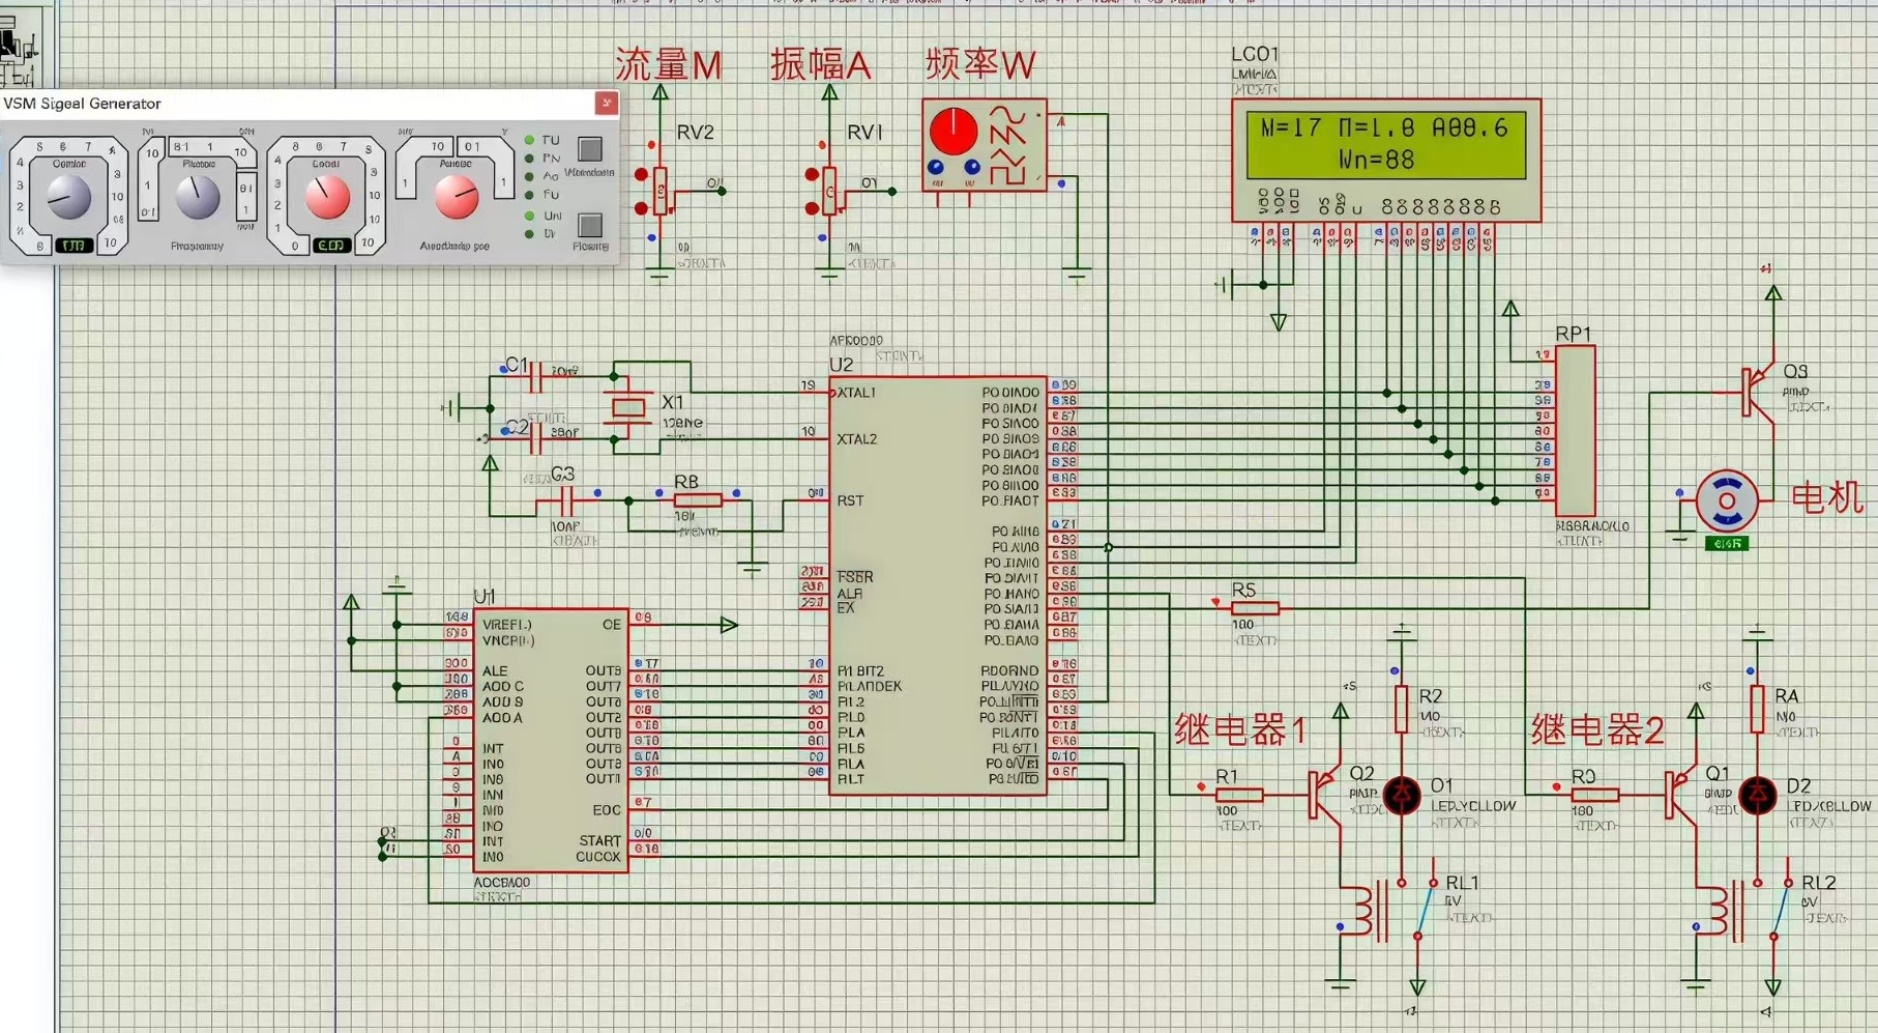Adjust the red amplitude Level knob
This screenshot has height=1033, width=1878.
pyautogui.click(x=327, y=197)
